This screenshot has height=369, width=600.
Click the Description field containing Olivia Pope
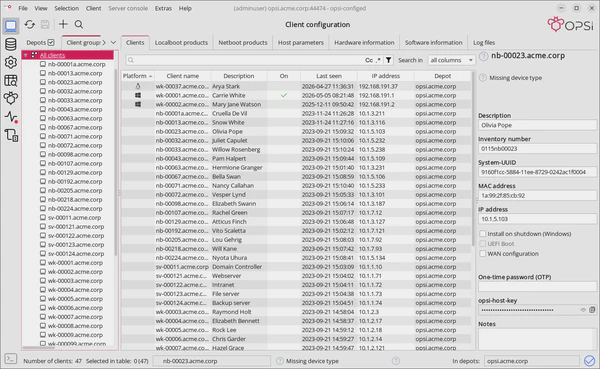537,125
